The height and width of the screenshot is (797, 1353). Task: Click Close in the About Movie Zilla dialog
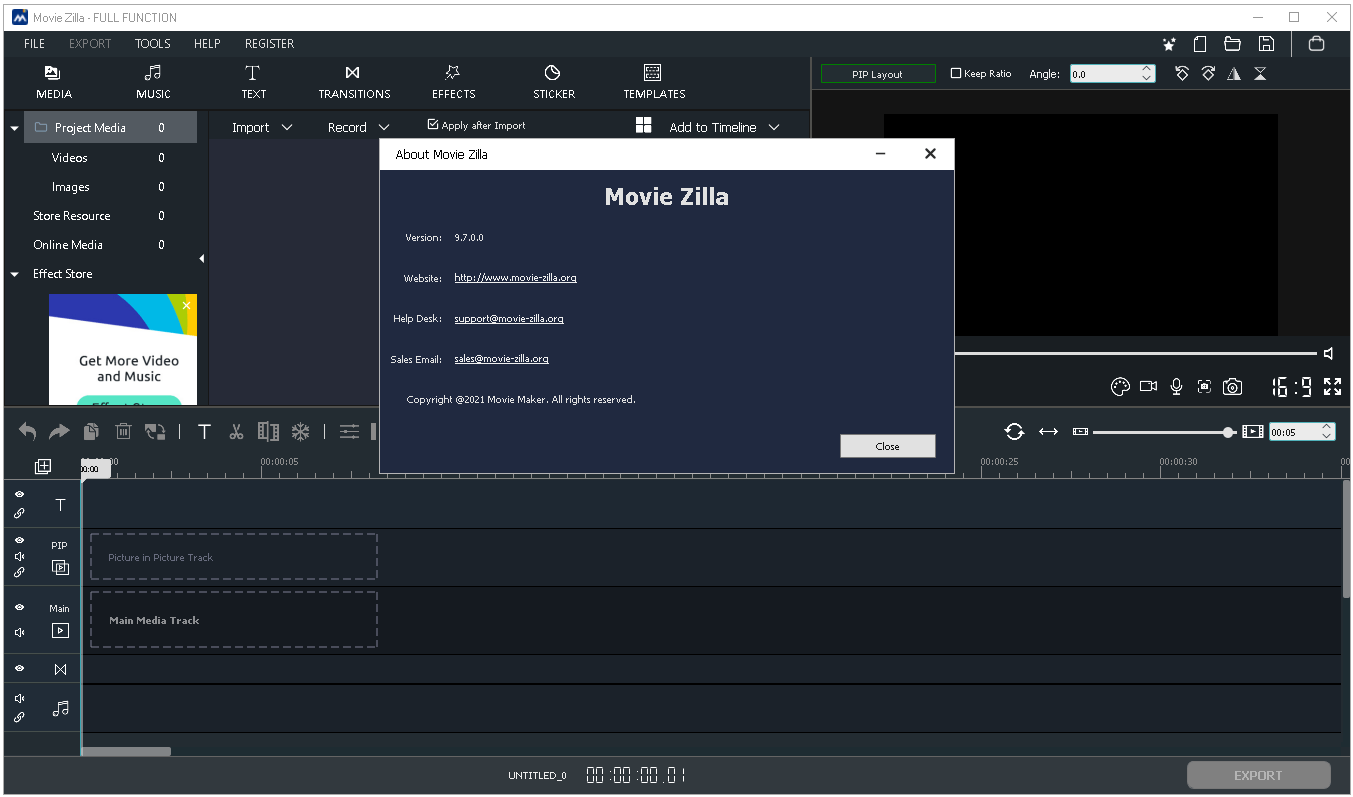coord(888,446)
